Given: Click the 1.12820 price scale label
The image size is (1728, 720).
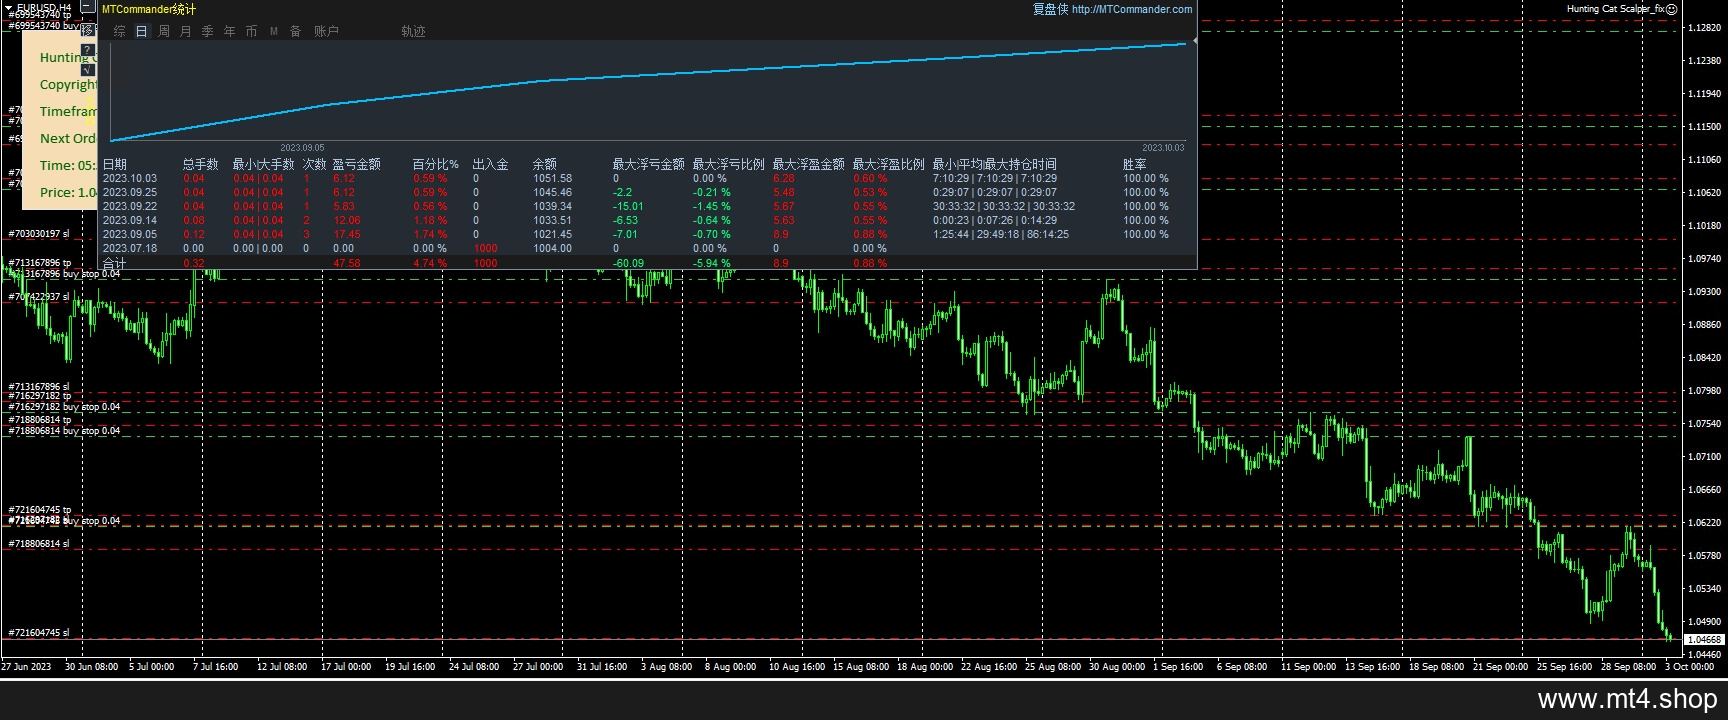Looking at the screenshot, I should point(1704,28).
